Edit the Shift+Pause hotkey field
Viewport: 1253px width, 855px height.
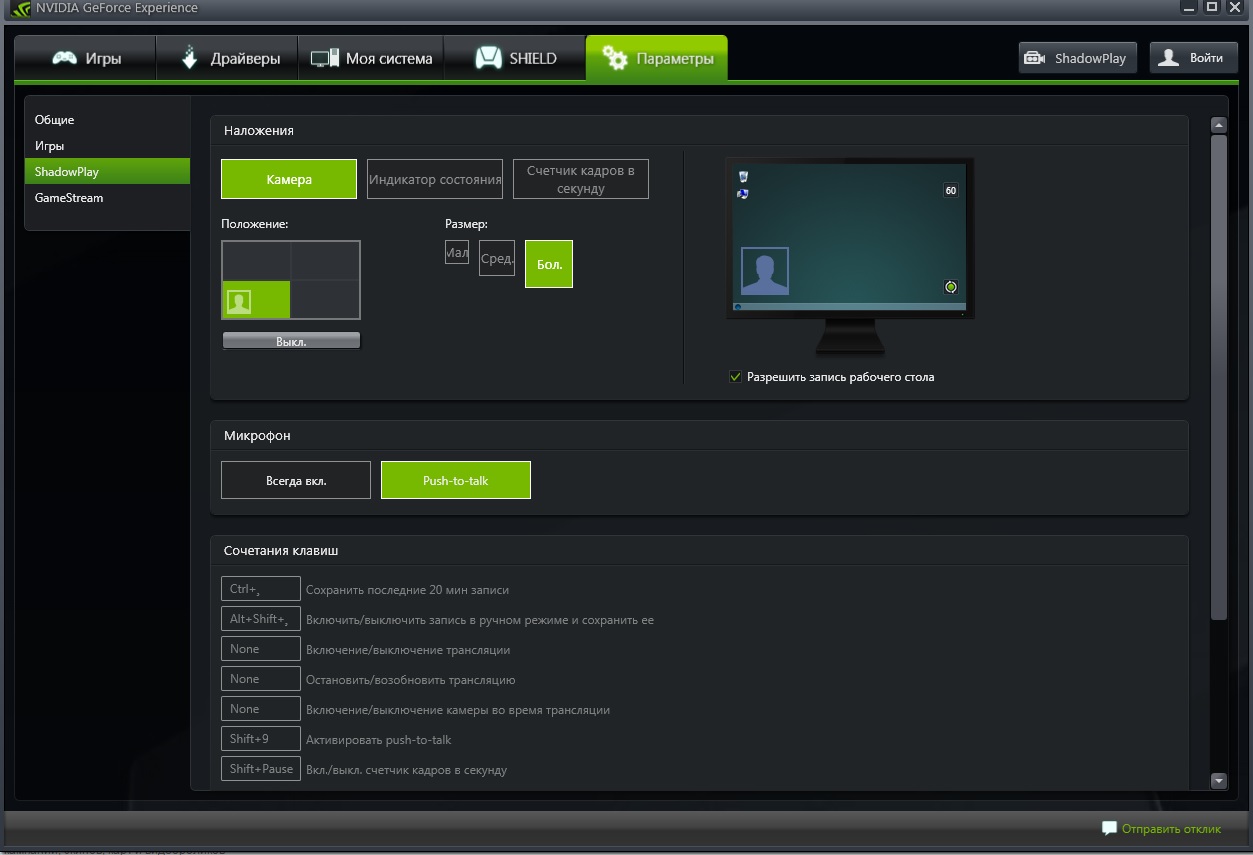(x=261, y=769)
